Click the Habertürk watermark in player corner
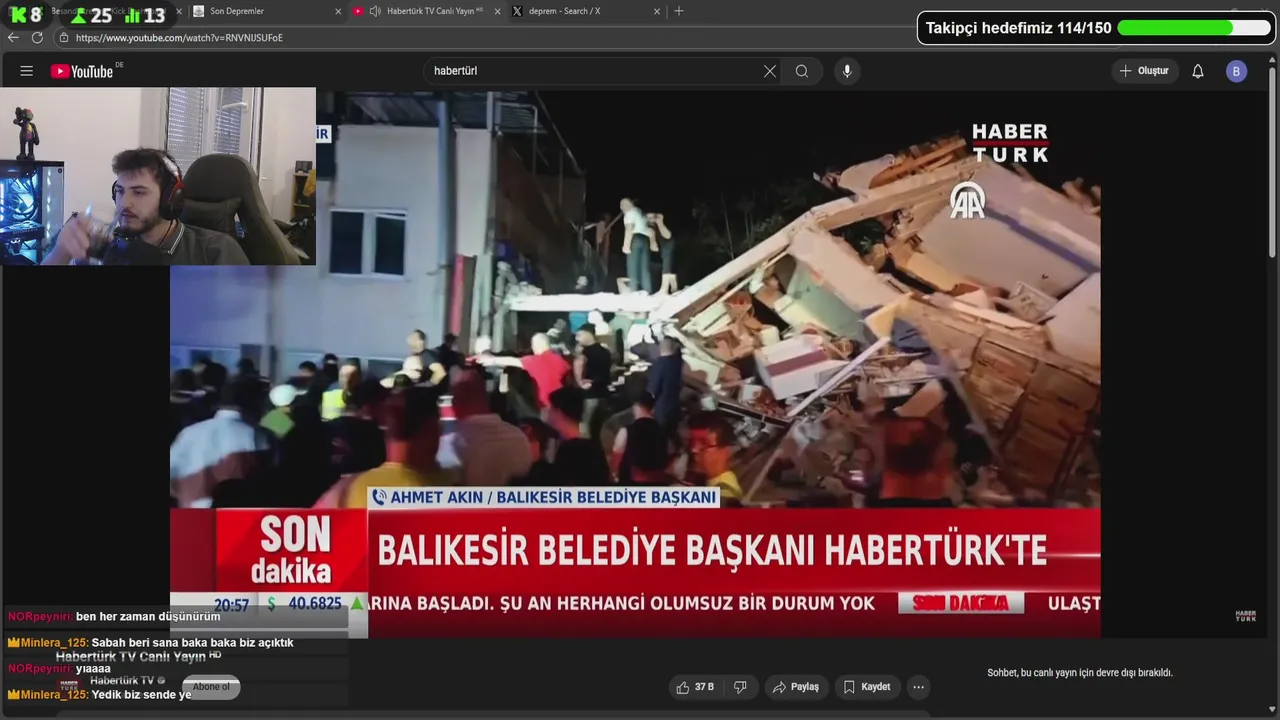Screen dimensions: 1280x720 pyautogui.click(x=1245, y=616)
